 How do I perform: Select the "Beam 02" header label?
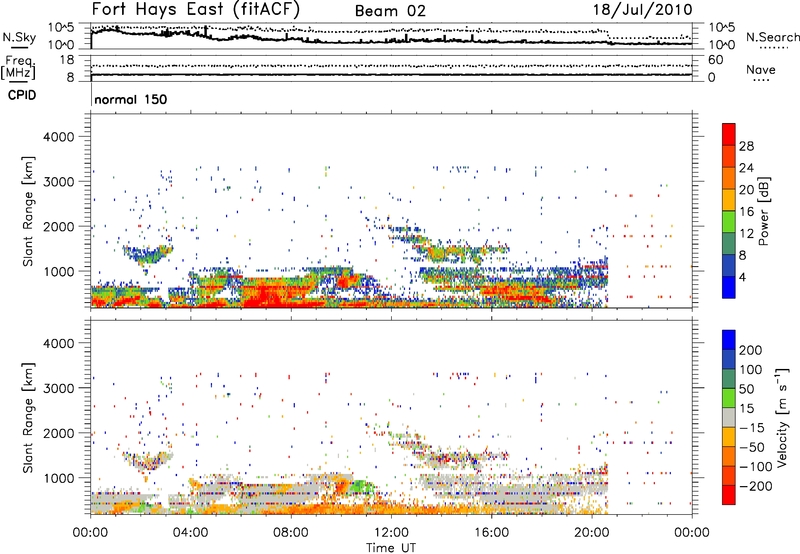click(x=390, y=11)
